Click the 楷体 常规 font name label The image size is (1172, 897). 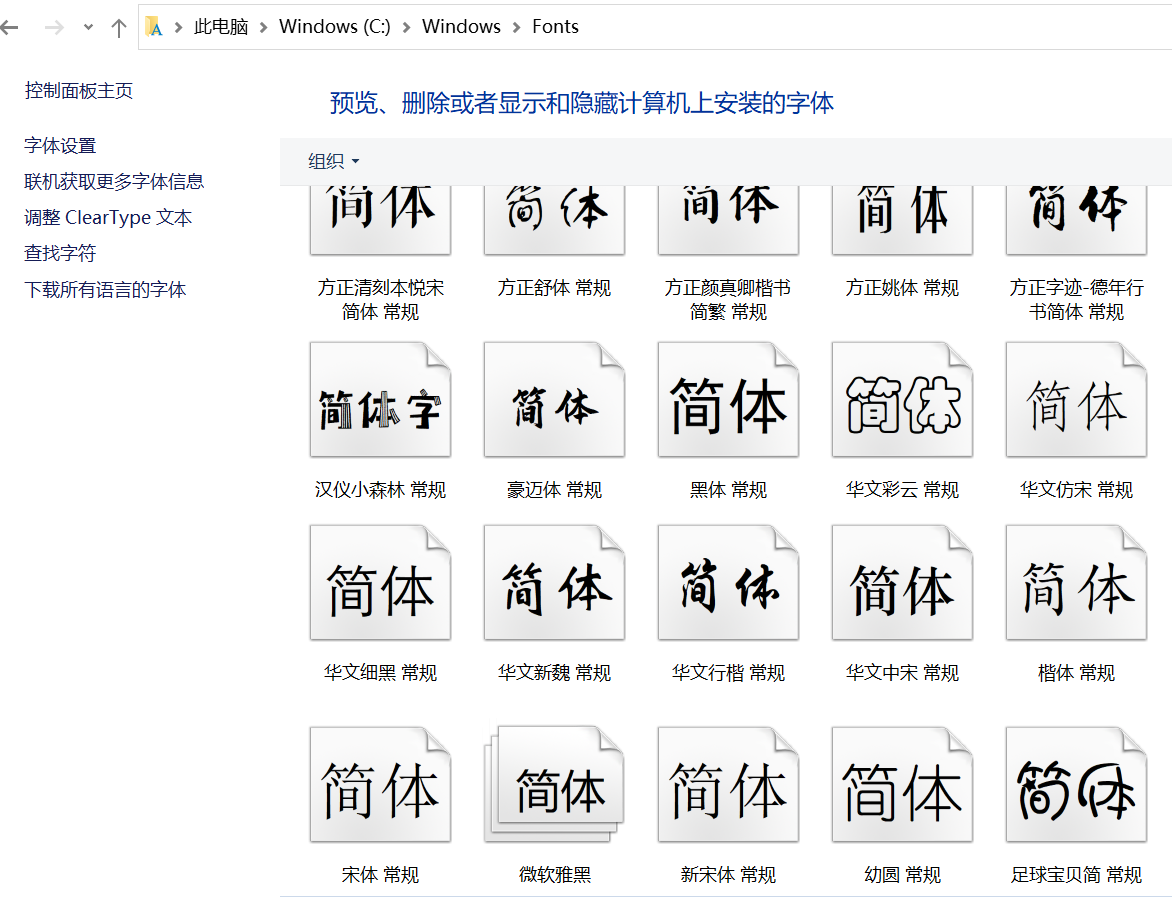1076,673
